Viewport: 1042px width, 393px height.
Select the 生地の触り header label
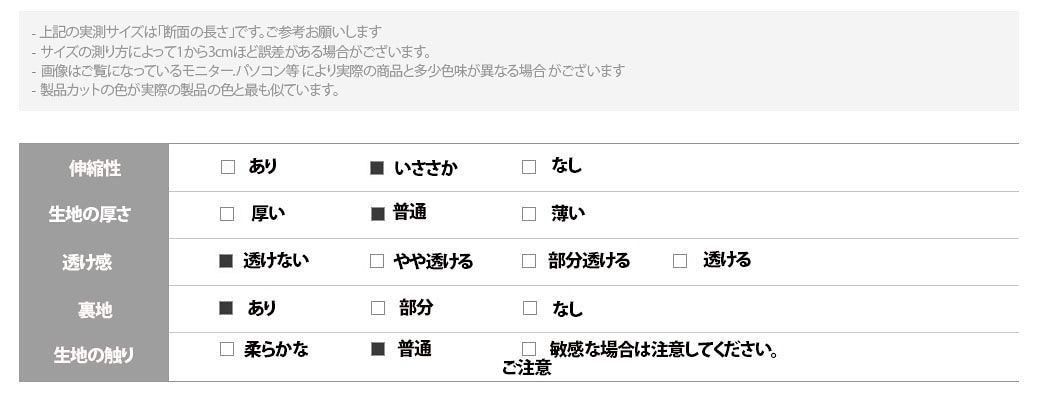(x=94, y=355)
